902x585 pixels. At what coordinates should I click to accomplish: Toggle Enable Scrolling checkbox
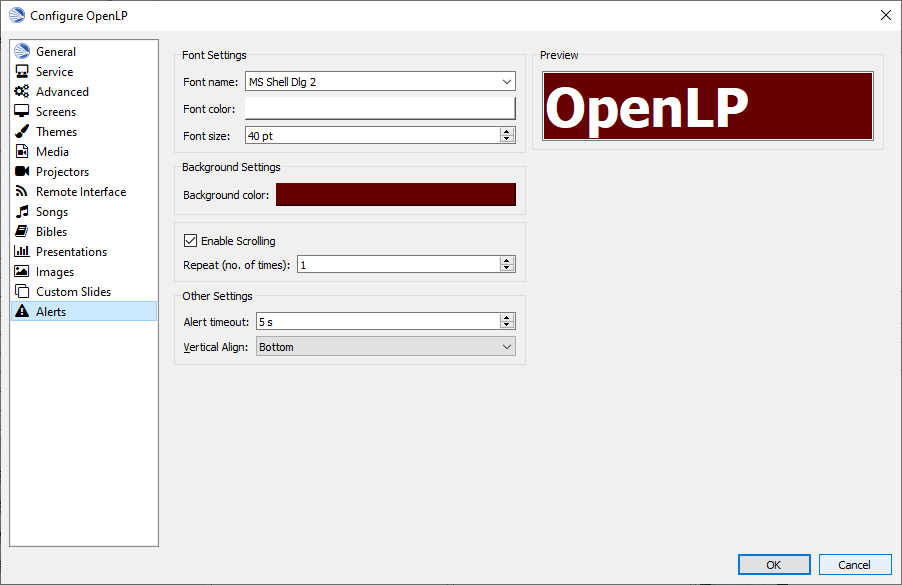click(x=190, y=240)
